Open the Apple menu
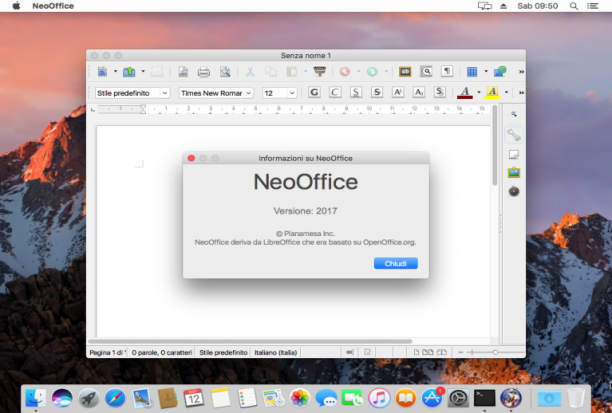Image resolution: width=612 pixels, height=413 pixels. pos(16,6)
